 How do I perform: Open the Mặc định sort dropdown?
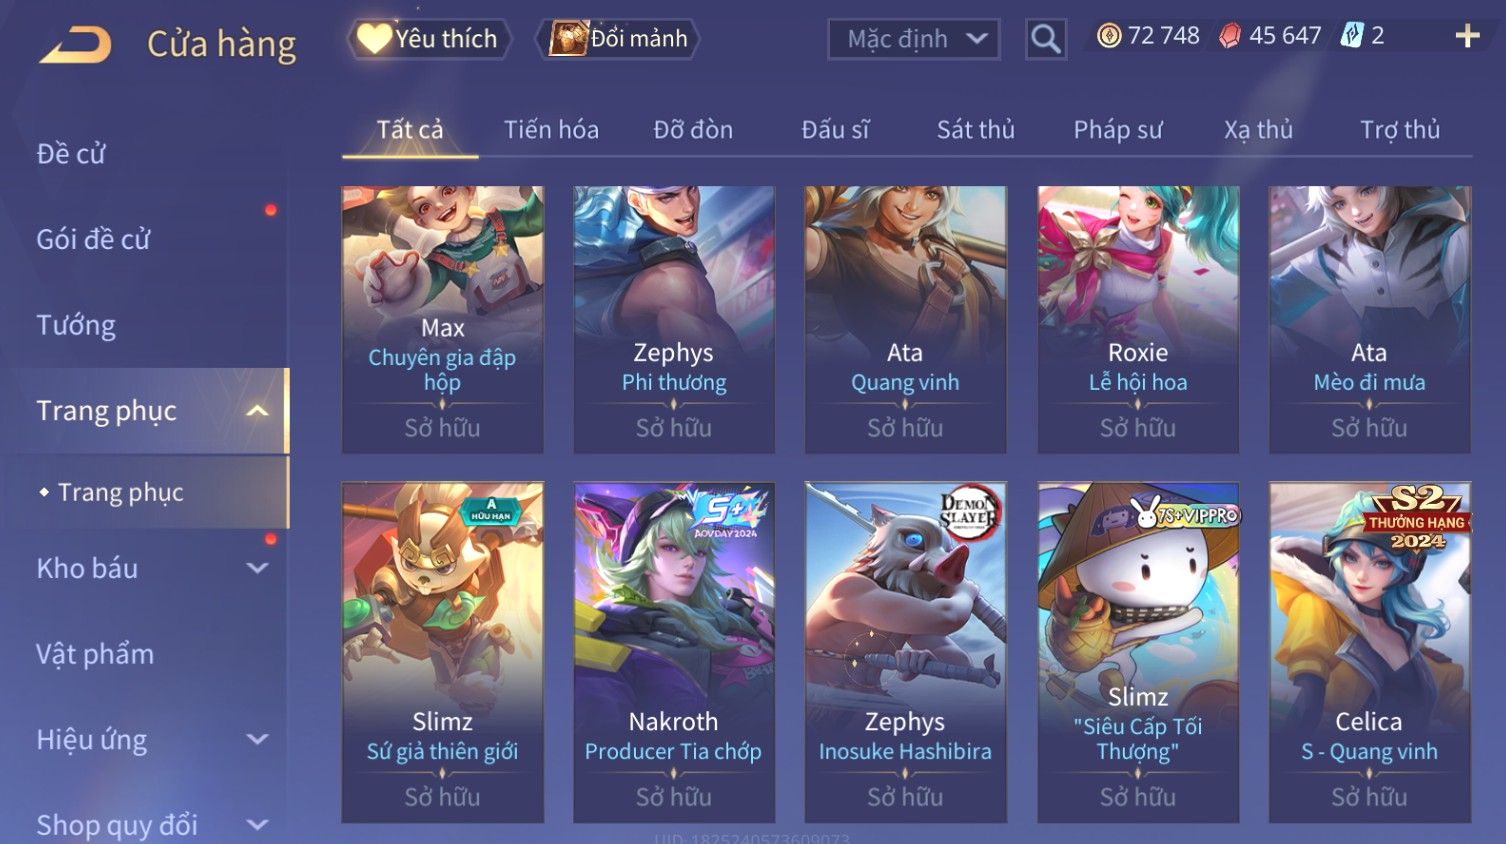click(913, 39)
